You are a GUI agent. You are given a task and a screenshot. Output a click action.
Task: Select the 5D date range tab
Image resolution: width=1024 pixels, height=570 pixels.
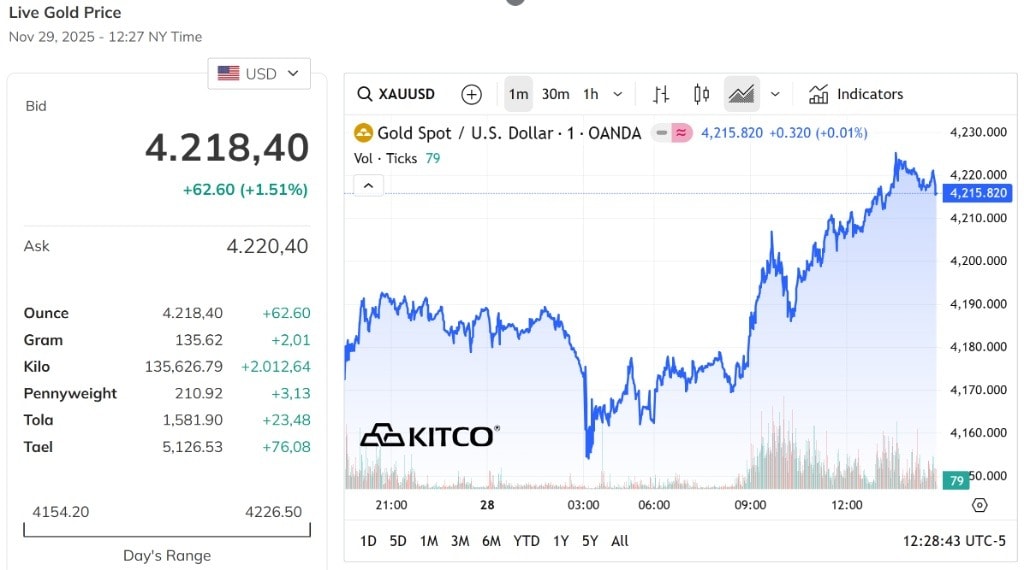coord(398,541)
